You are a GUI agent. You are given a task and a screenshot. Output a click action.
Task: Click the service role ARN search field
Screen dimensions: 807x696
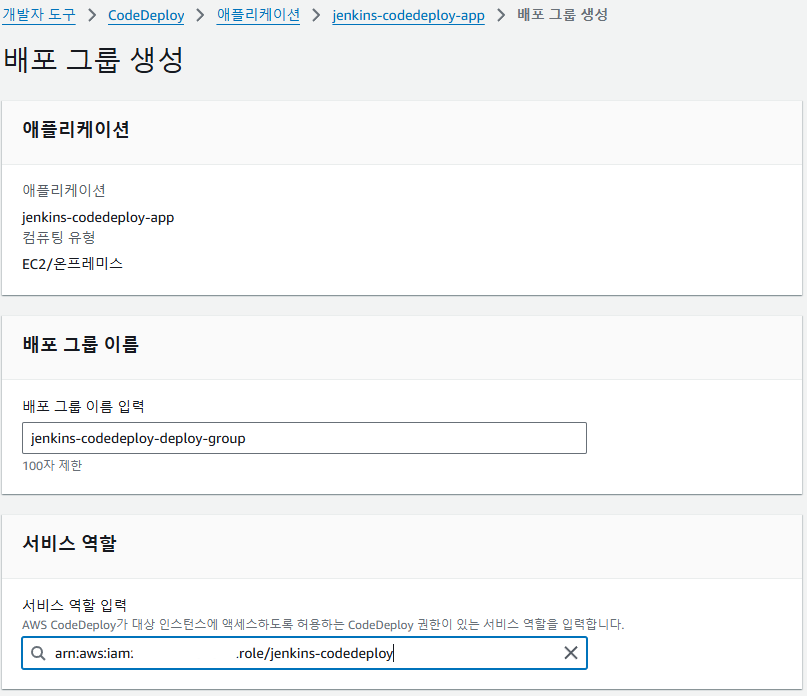click(x=304, y=653)
